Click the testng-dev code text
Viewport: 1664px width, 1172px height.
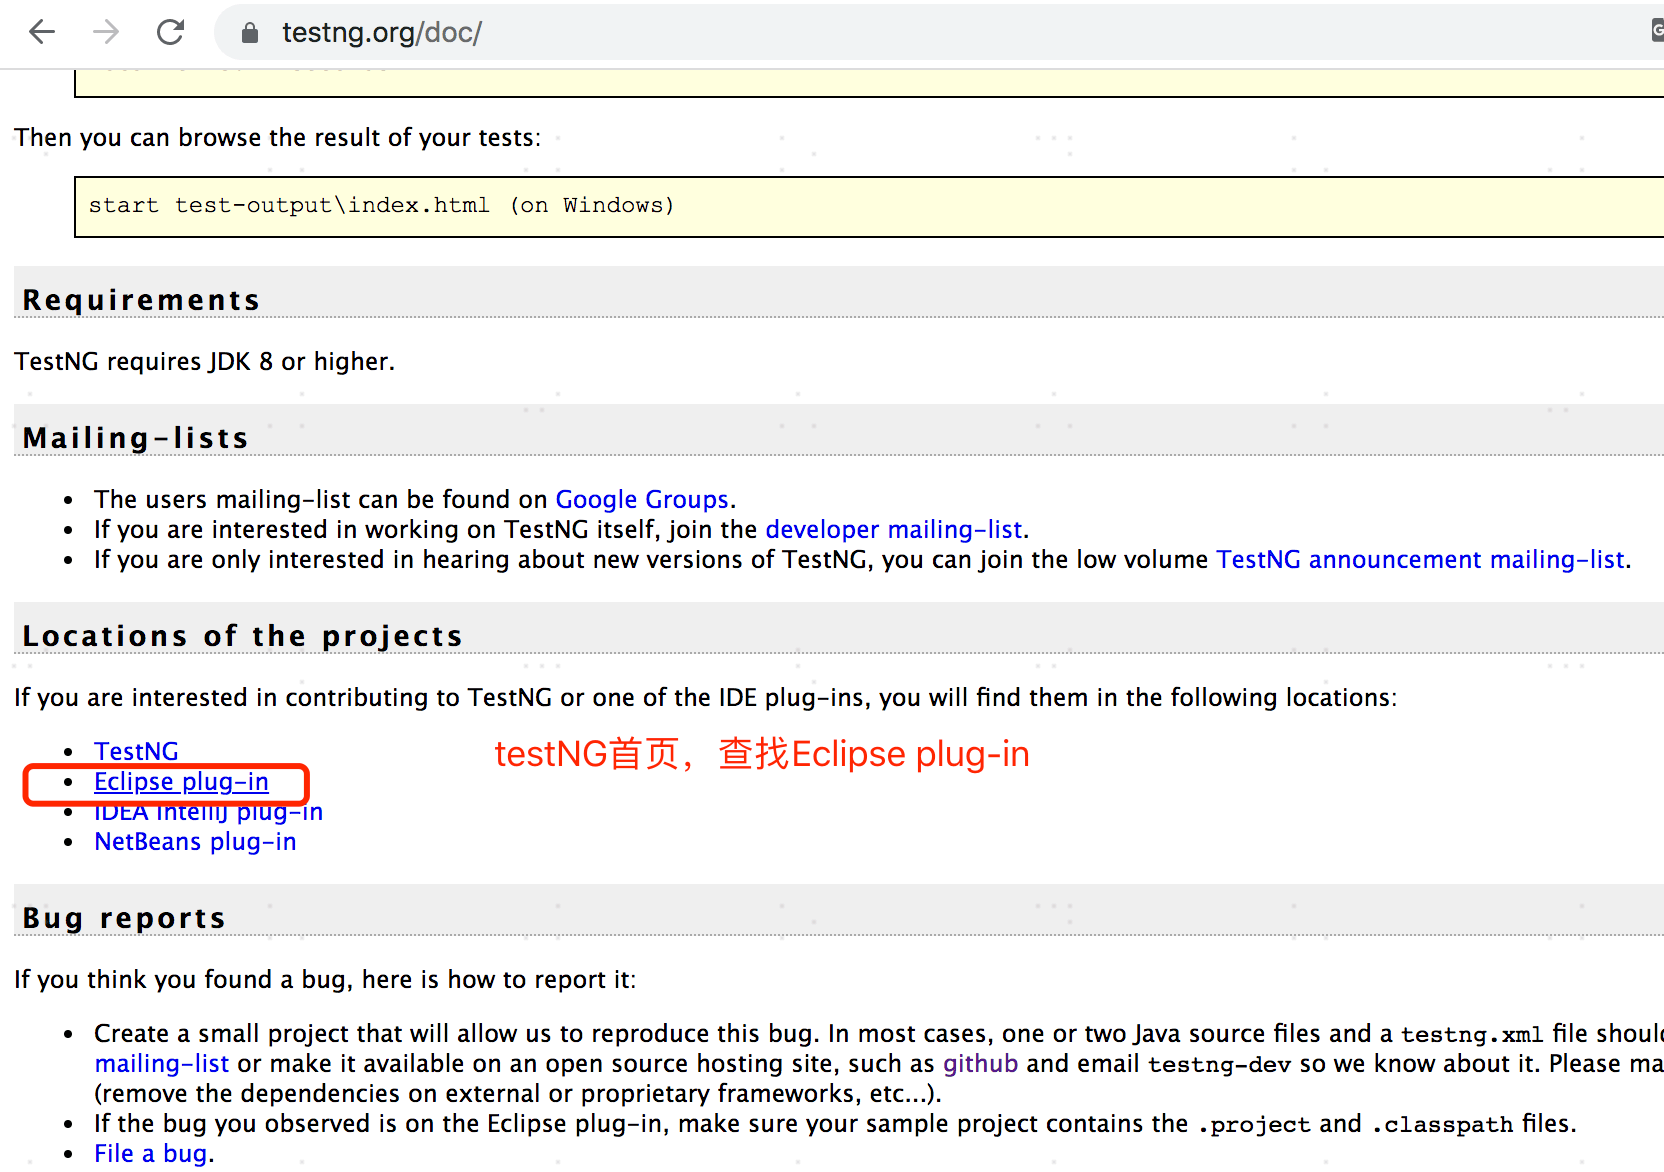(1219, 1064)
